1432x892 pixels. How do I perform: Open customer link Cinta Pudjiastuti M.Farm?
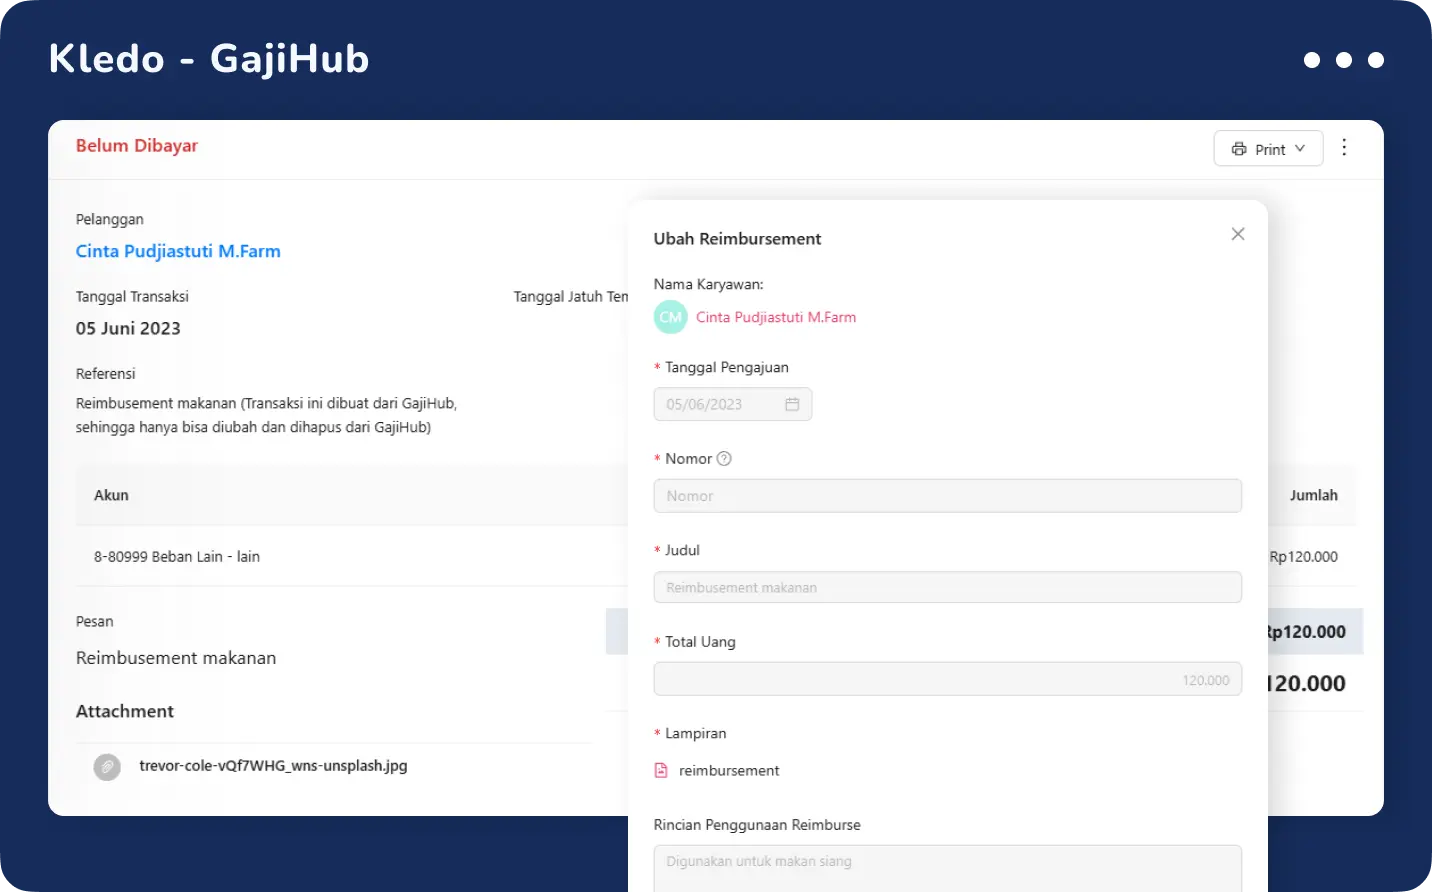pyautogui.click(x=178, y=251)
